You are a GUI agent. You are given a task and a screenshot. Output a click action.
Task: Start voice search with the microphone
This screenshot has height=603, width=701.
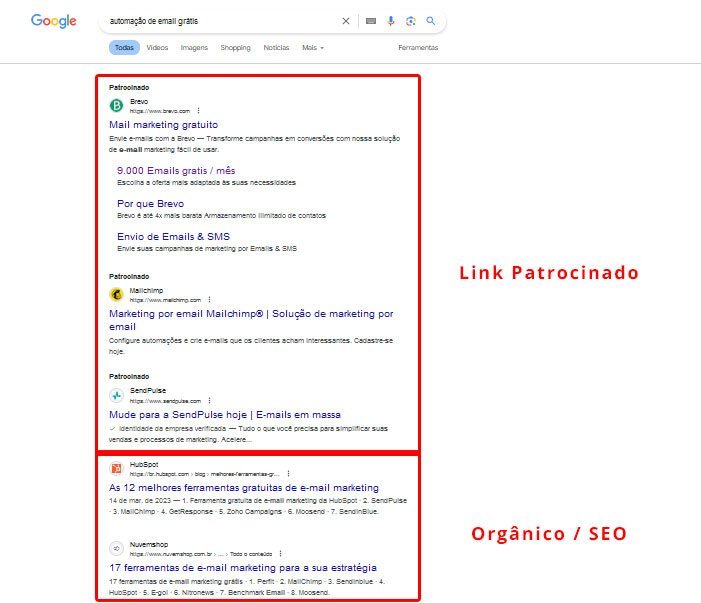[391, 20]
